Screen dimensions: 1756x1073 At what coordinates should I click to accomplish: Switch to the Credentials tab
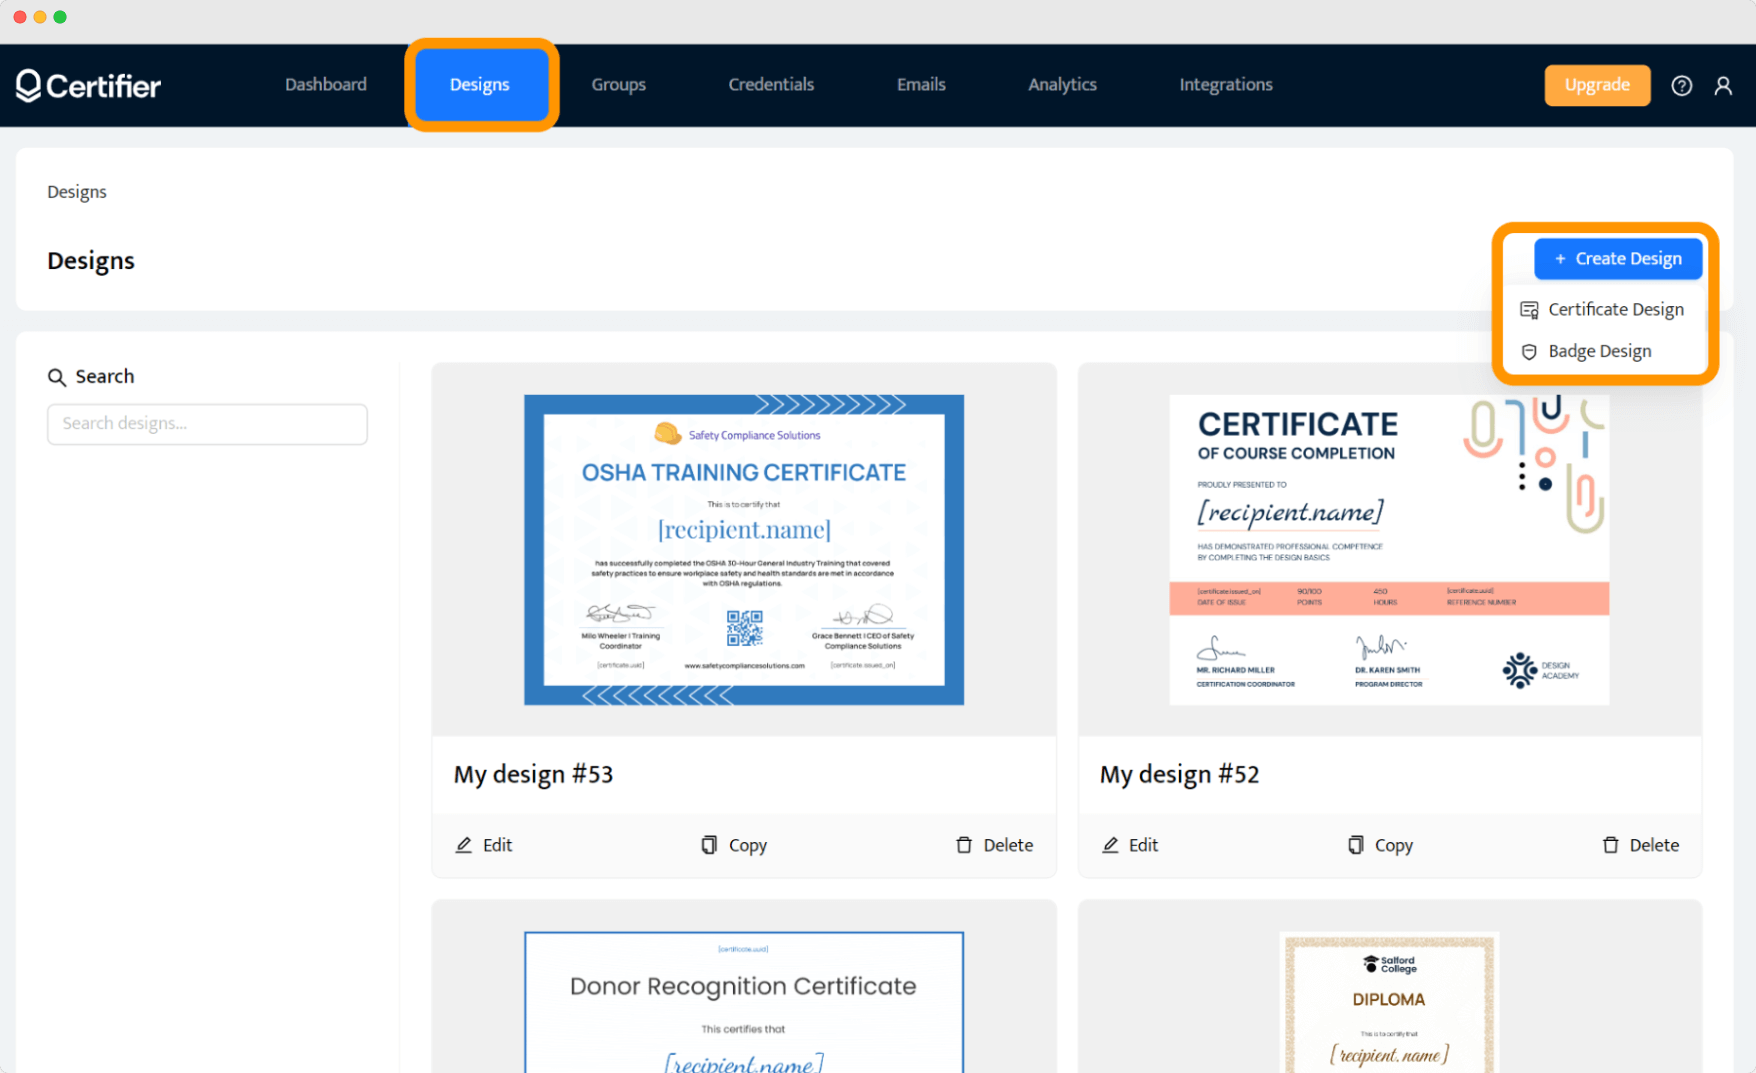(771, 85)
